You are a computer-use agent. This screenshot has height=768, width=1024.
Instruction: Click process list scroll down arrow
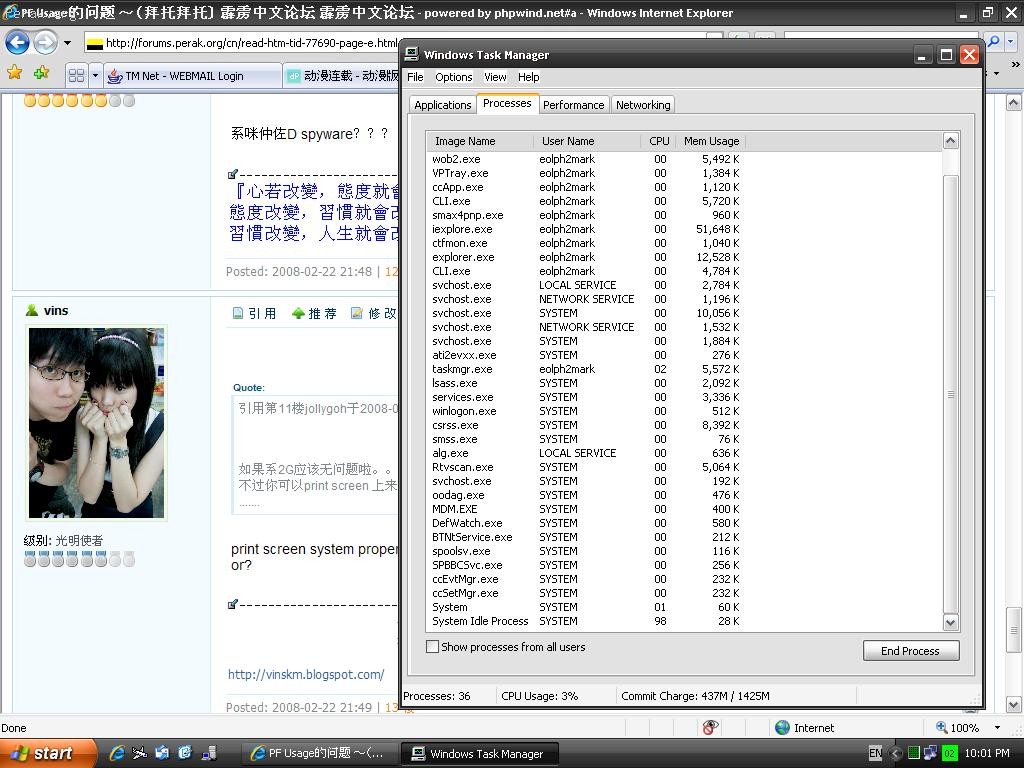tap(951, 622)
